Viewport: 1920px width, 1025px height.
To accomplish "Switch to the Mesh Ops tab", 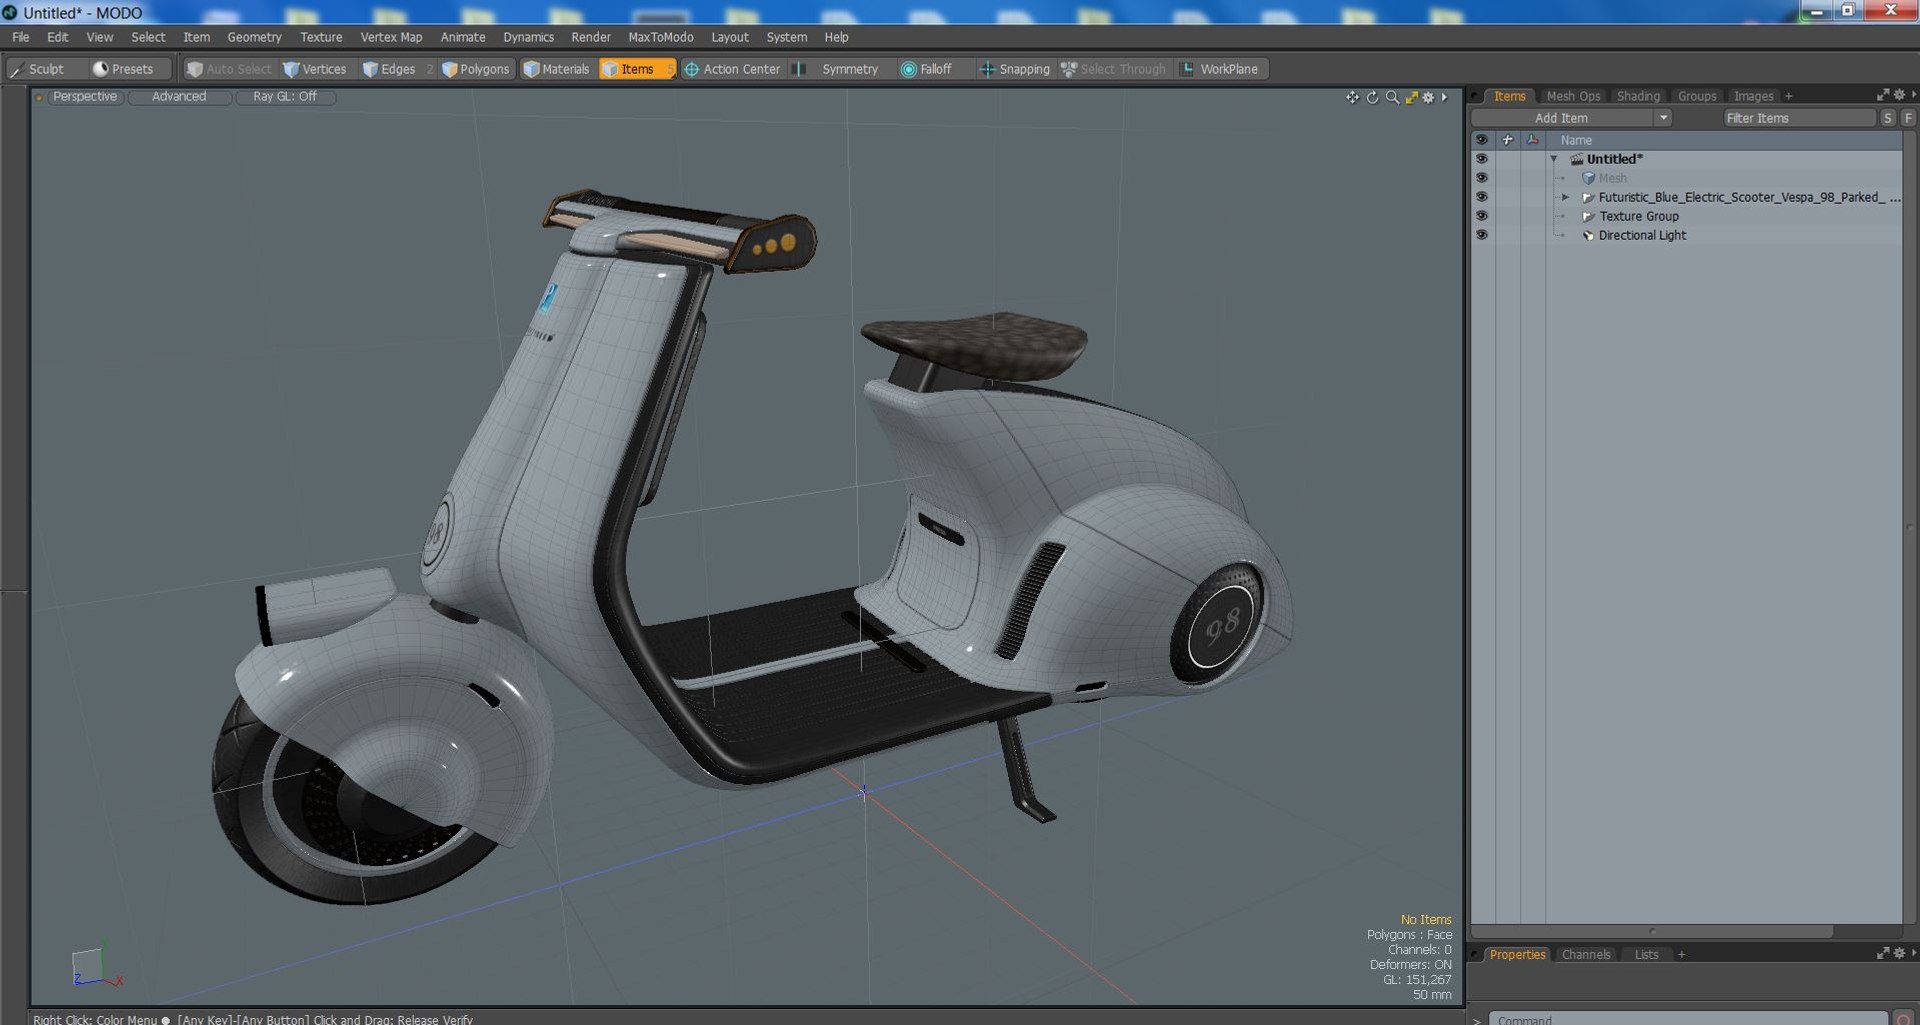I will pyautogui.click(x=1573, y=96).
